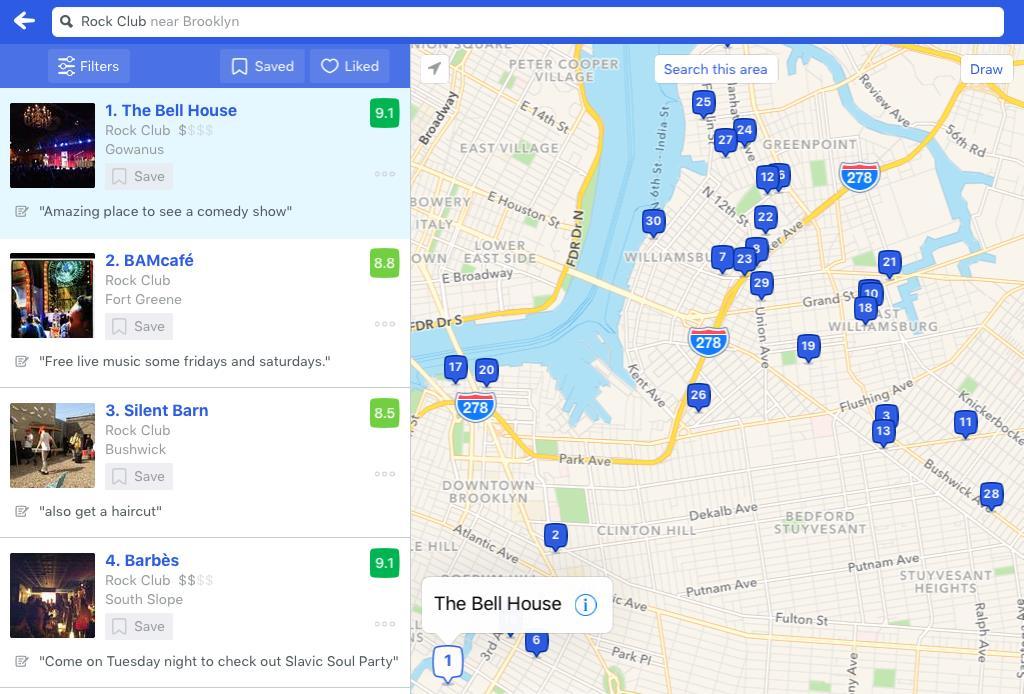The height and width of the screenshot is (694, 1024).
Task: Open more options for The Bell House
Action: [x=385, y=174]
